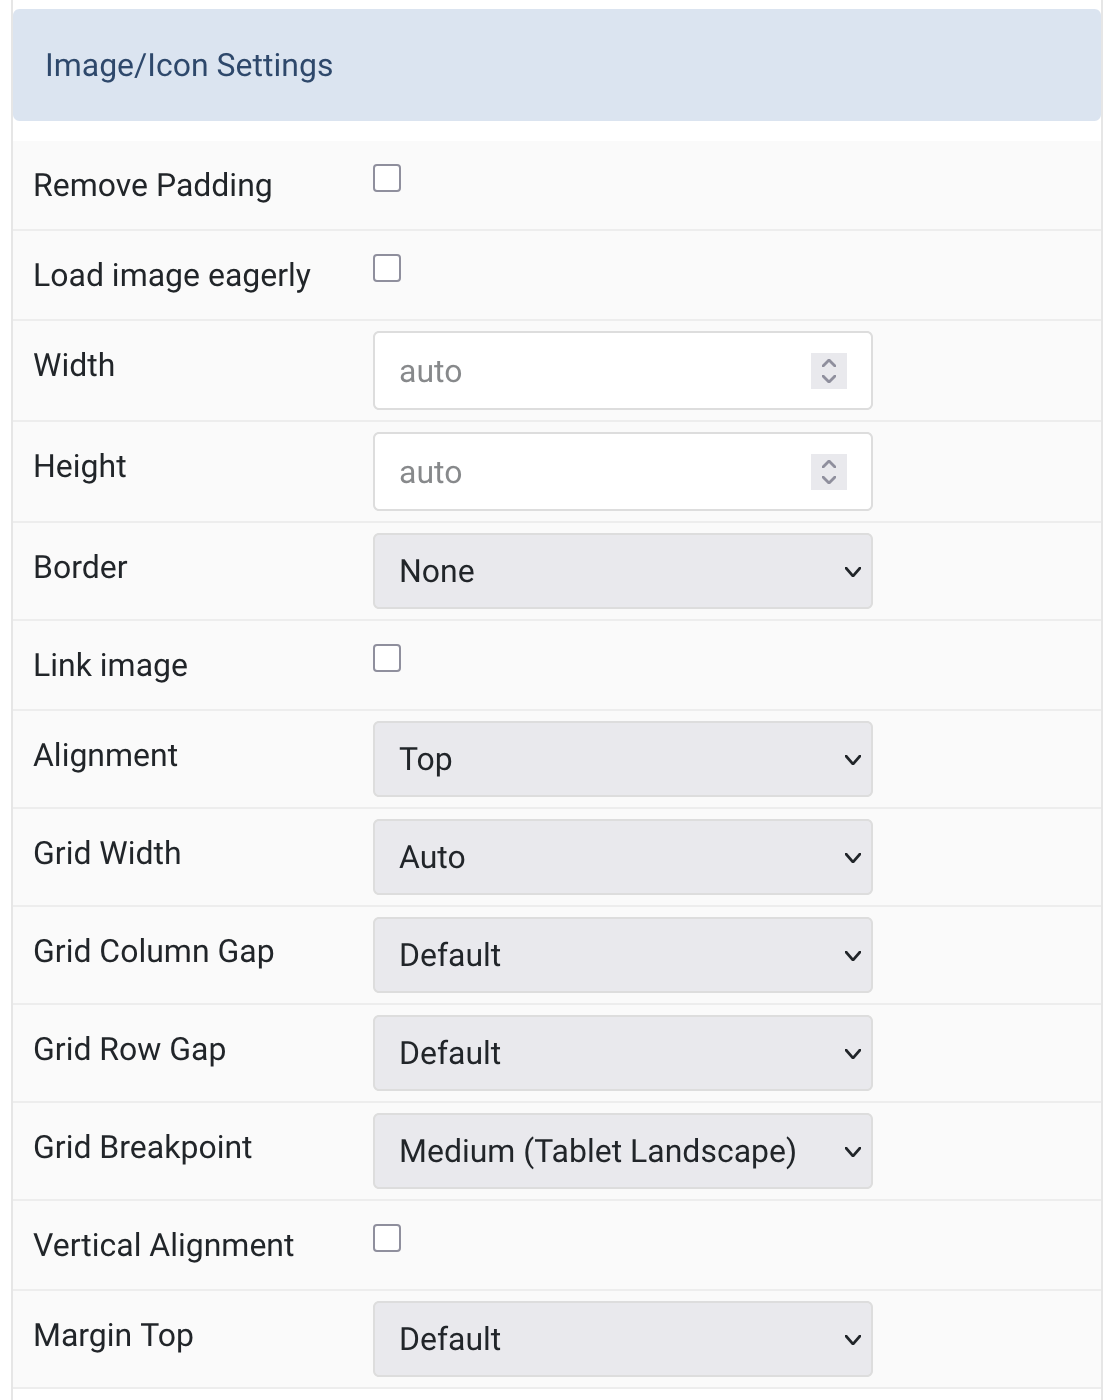Click the Remove Padding label
This screenshot has width=1116, height=1400.
(153, 186)
